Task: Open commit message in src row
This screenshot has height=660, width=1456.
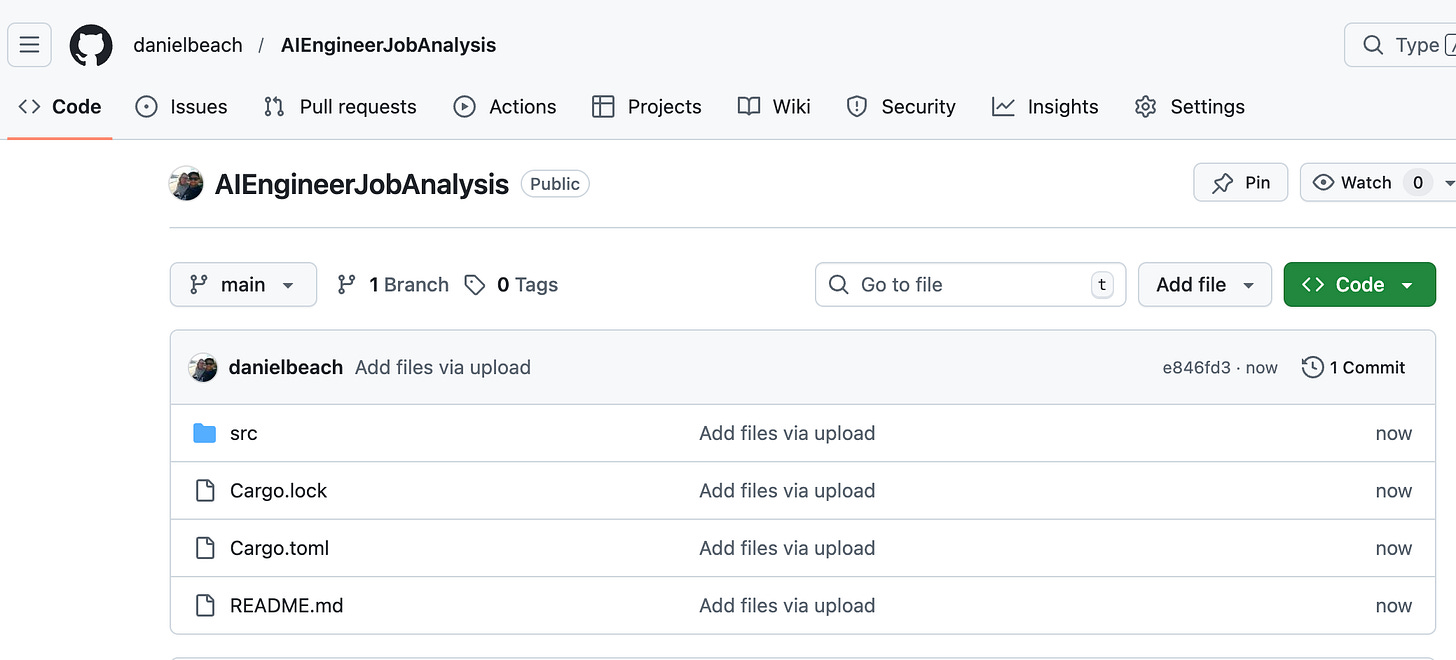Action: pos(787,433)
